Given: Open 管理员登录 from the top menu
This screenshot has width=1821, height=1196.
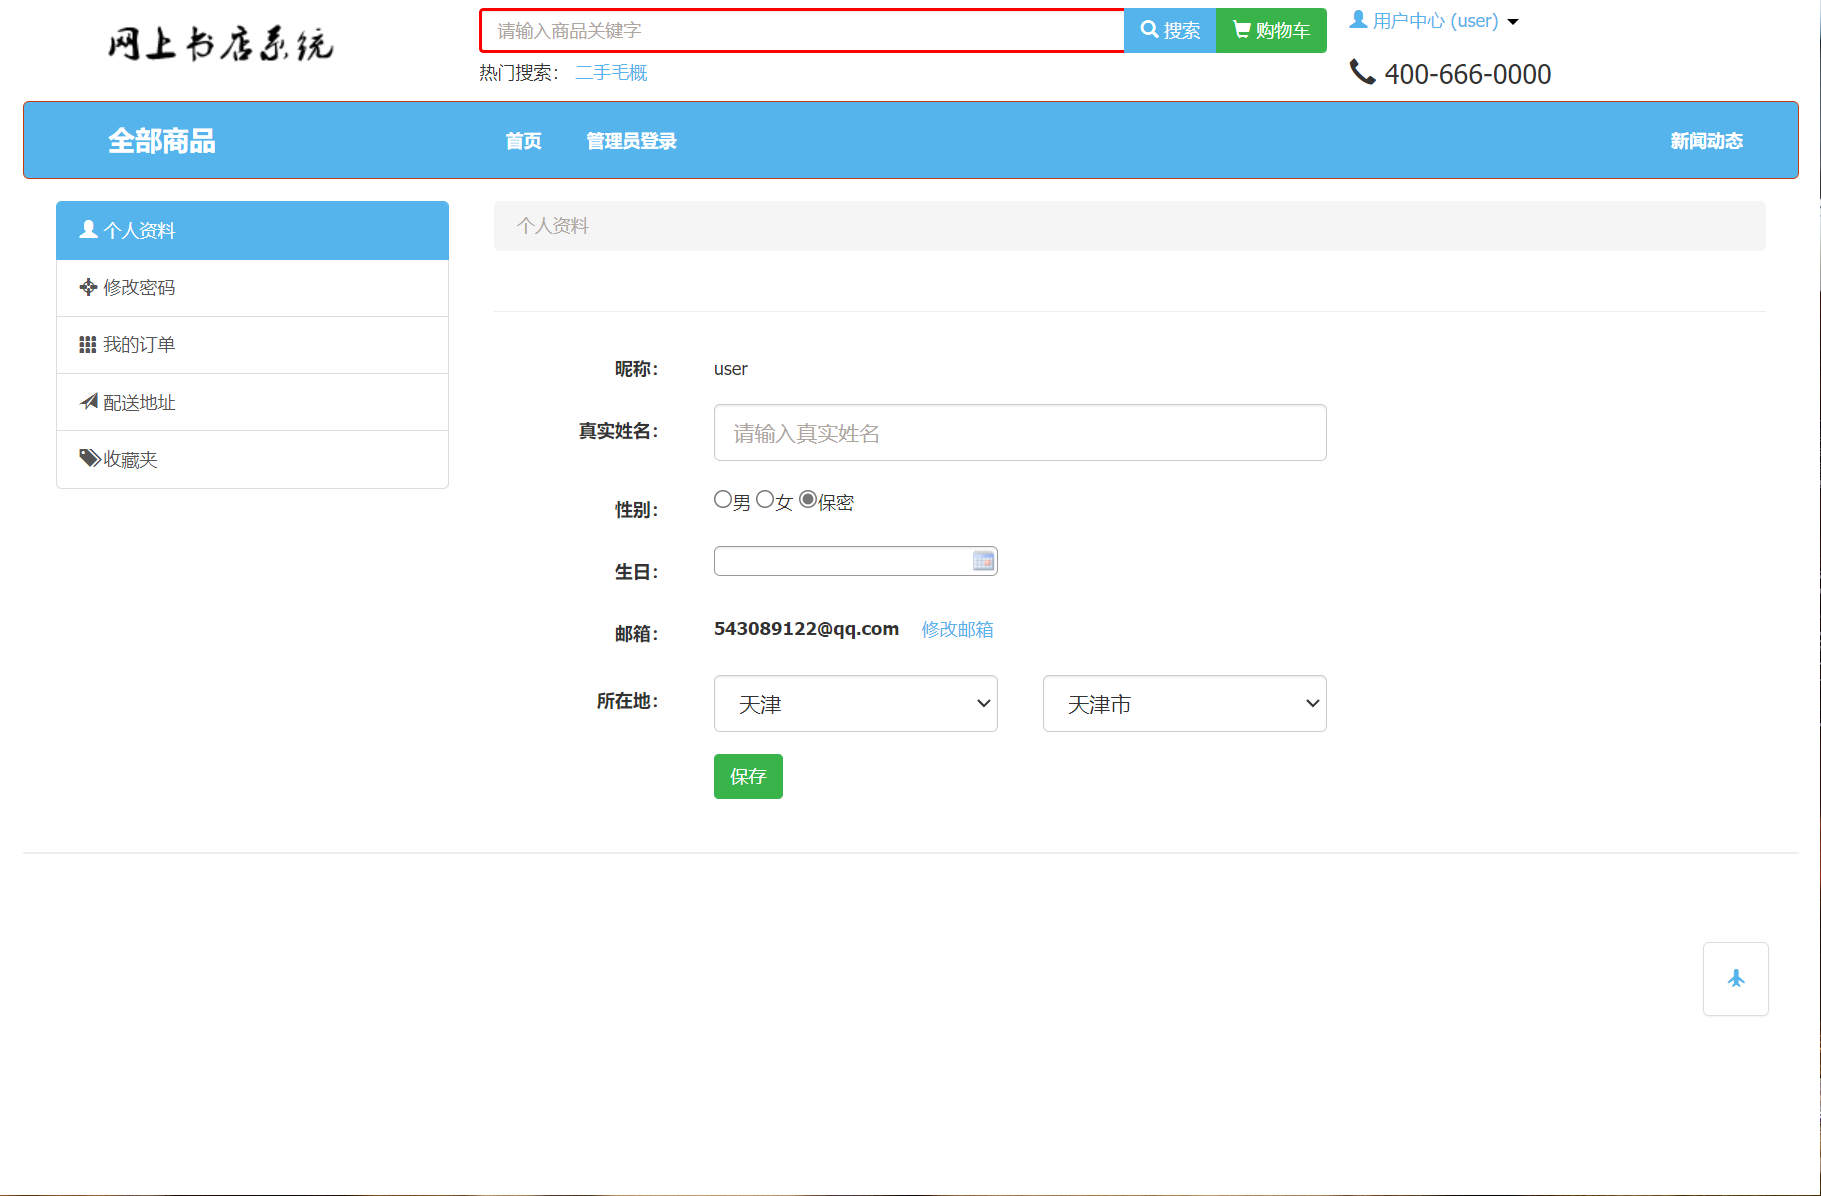Looking at the screenshot, I should click(x=631, y=141).
